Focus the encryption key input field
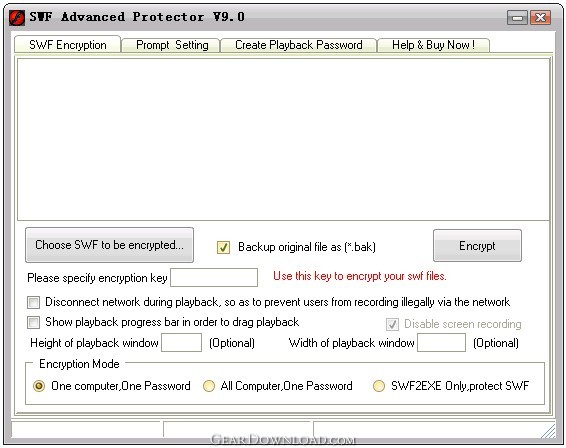Image resolution: width=566 pixels, height=448 pixels. click(214, 277)
